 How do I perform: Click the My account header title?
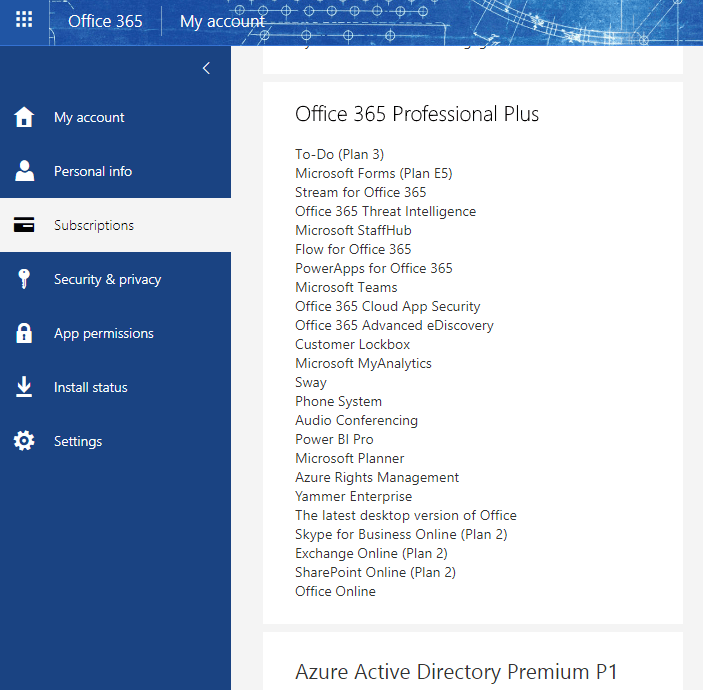pos(222,22)
